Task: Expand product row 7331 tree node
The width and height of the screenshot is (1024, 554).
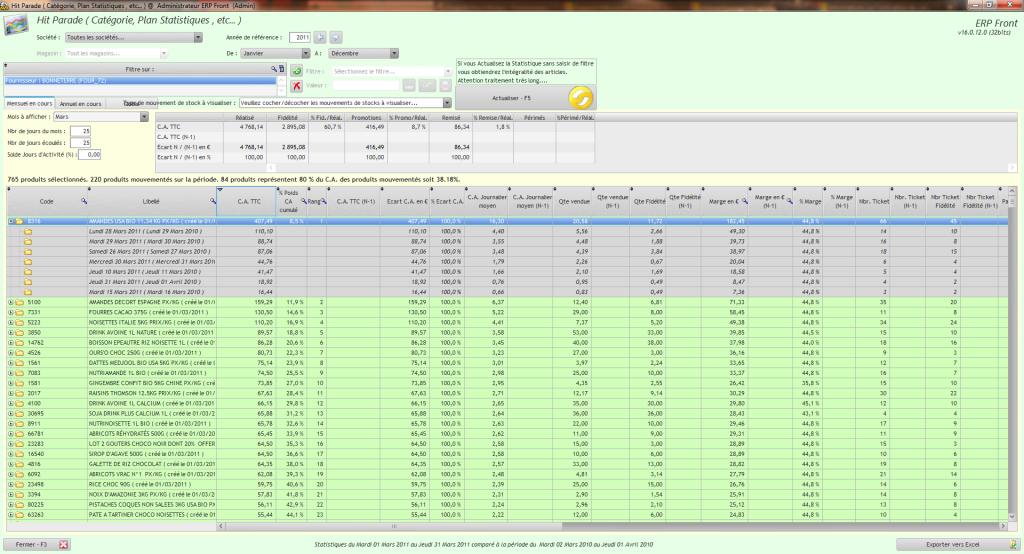Action: (x=10, y=311)
